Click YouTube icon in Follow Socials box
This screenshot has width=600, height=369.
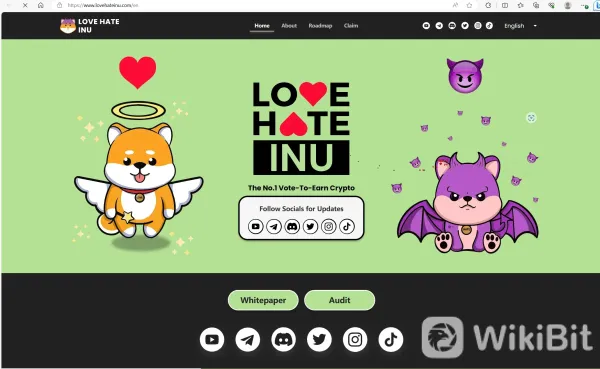coord(256,227)
